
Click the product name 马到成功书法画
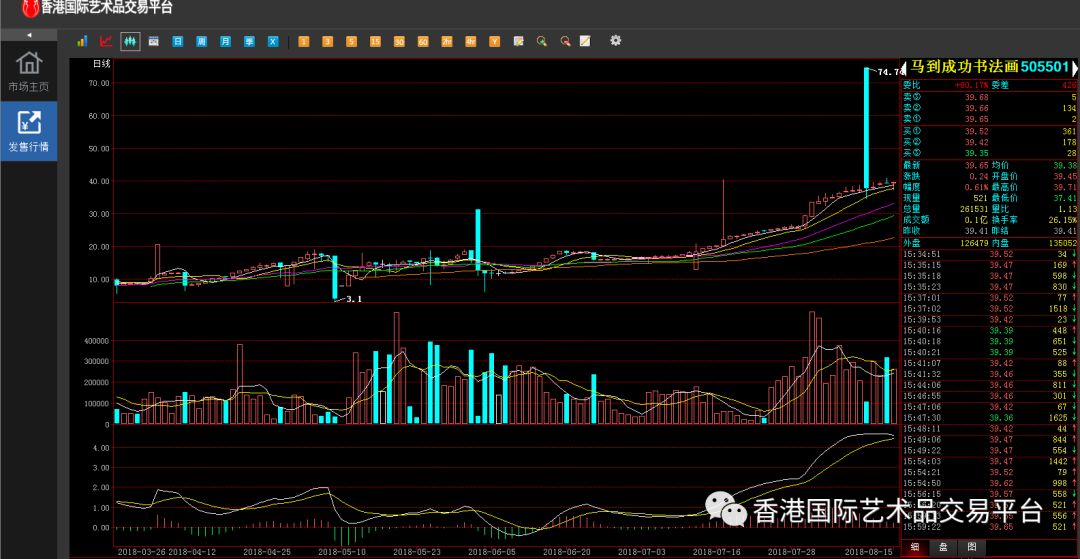pyautogui.click(x=963, y=67)
